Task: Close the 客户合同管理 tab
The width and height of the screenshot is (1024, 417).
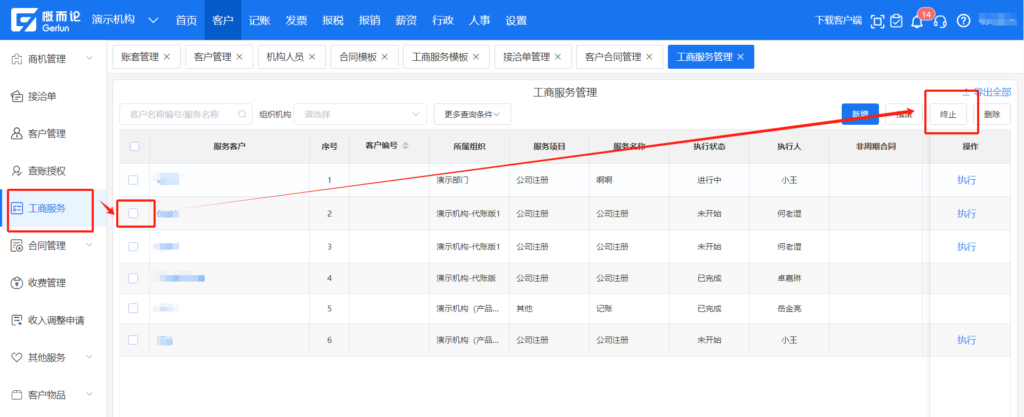Action: point(649,57)
